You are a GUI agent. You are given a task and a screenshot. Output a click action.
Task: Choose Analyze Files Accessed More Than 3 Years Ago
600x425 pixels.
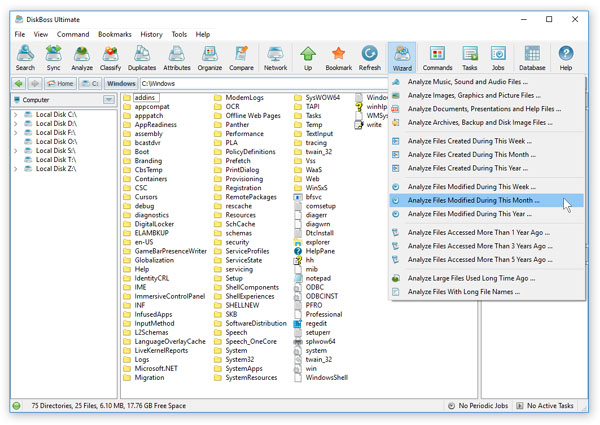[487, 246]
